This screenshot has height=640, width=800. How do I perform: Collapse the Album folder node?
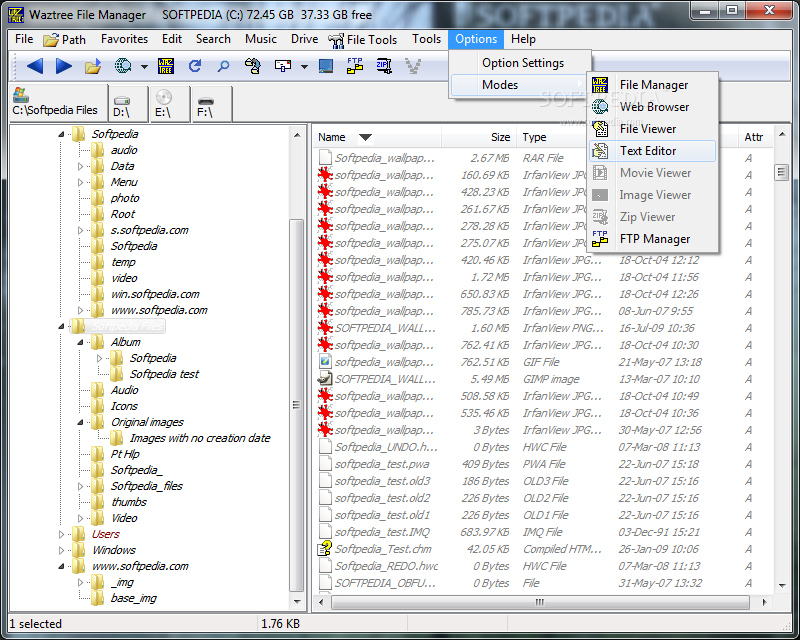click(x=80, y=342)
